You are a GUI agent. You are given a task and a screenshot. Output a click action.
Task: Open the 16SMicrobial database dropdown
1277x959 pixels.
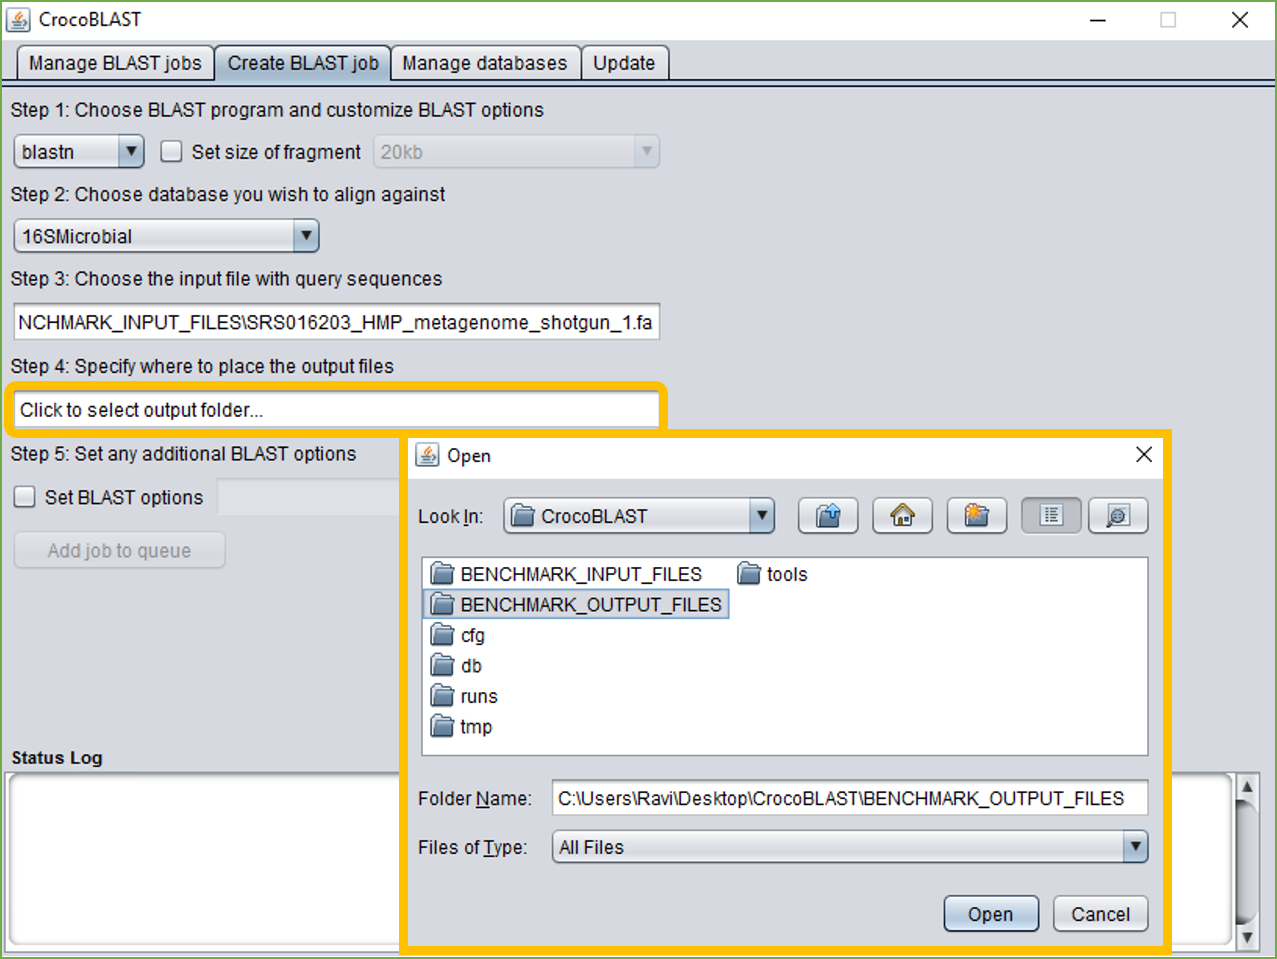point(166,236)
